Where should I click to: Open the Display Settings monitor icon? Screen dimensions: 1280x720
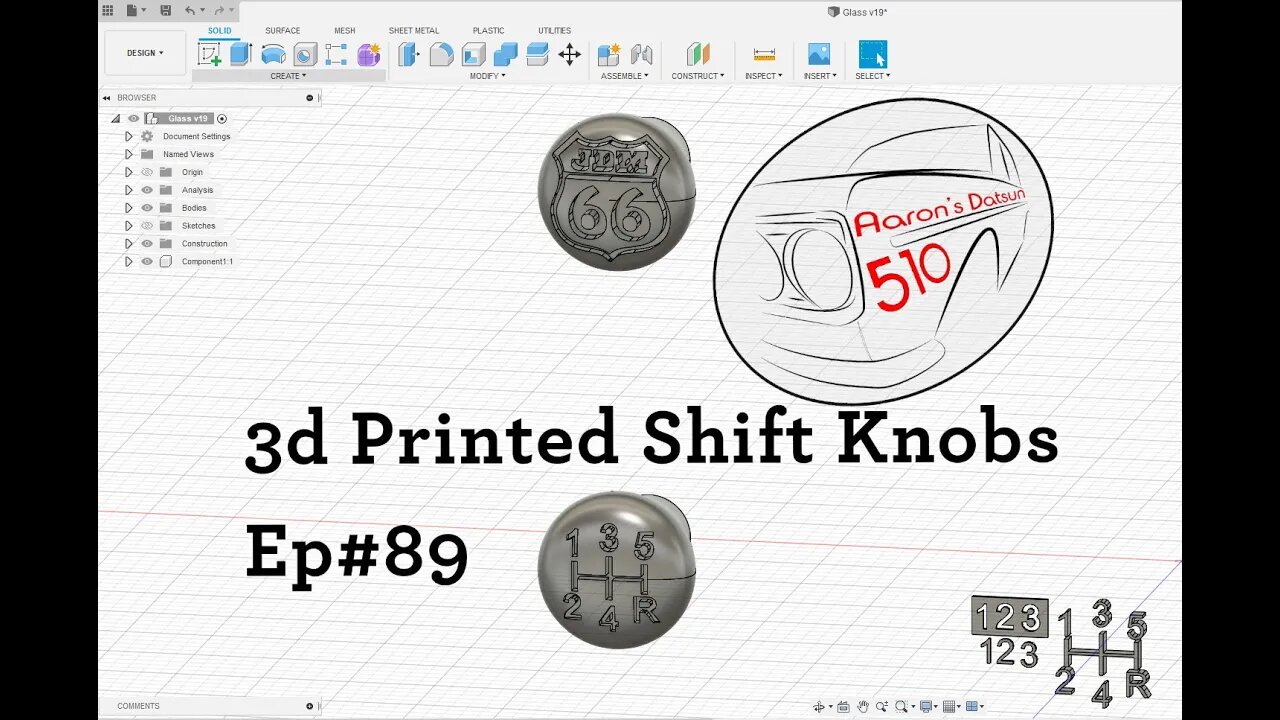coord(927,706)
